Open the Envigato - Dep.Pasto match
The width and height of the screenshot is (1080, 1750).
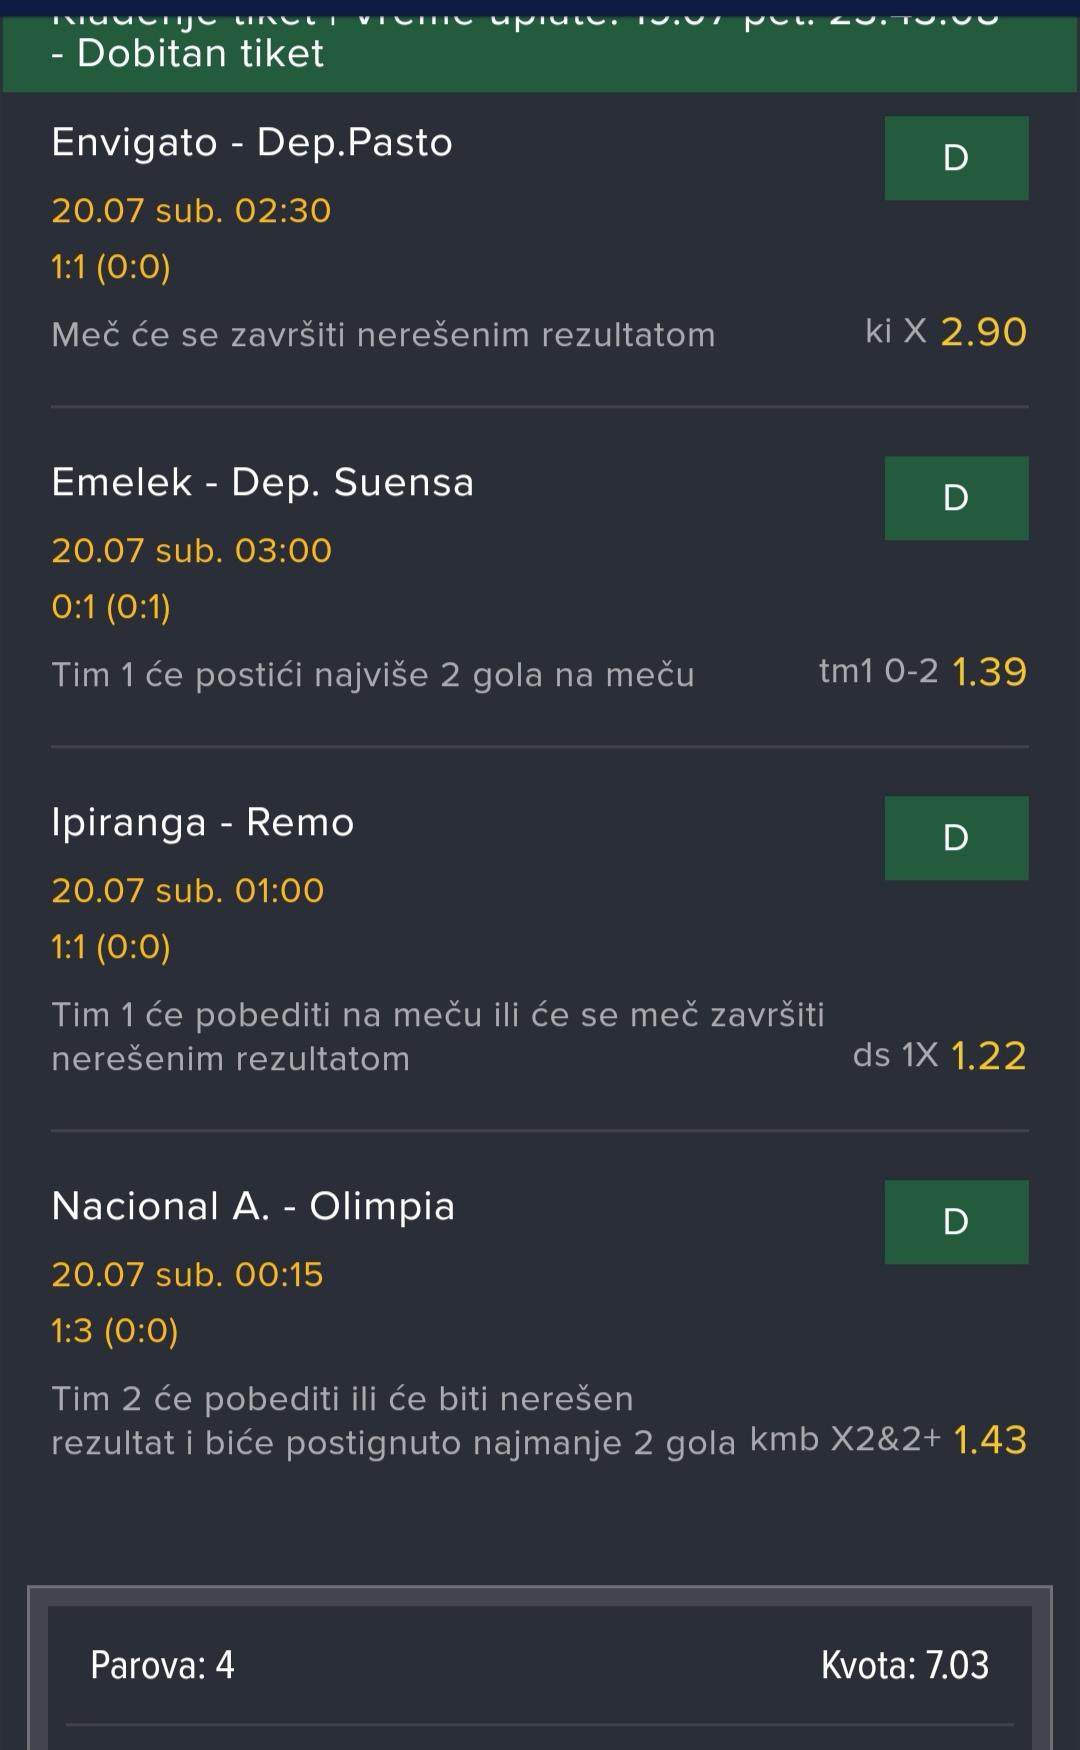pos(252,143)
